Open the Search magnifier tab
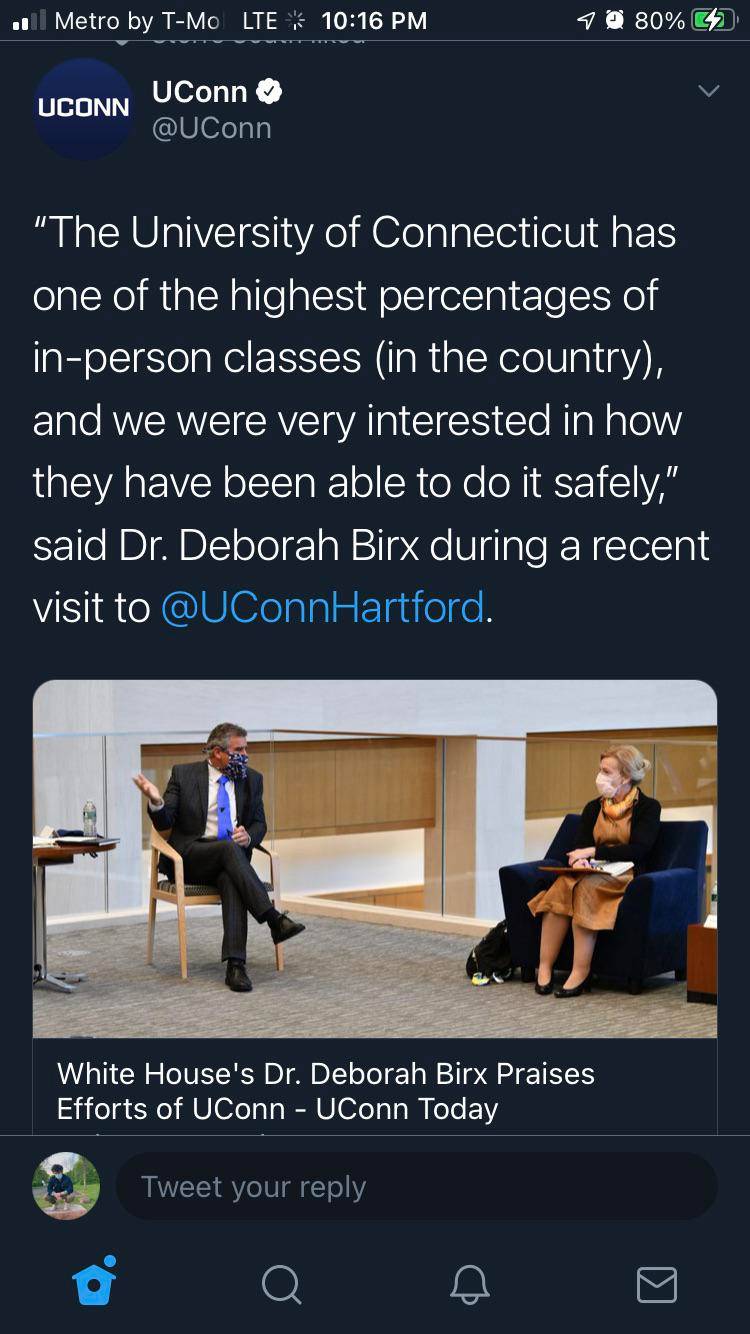 coord(281,1283)
